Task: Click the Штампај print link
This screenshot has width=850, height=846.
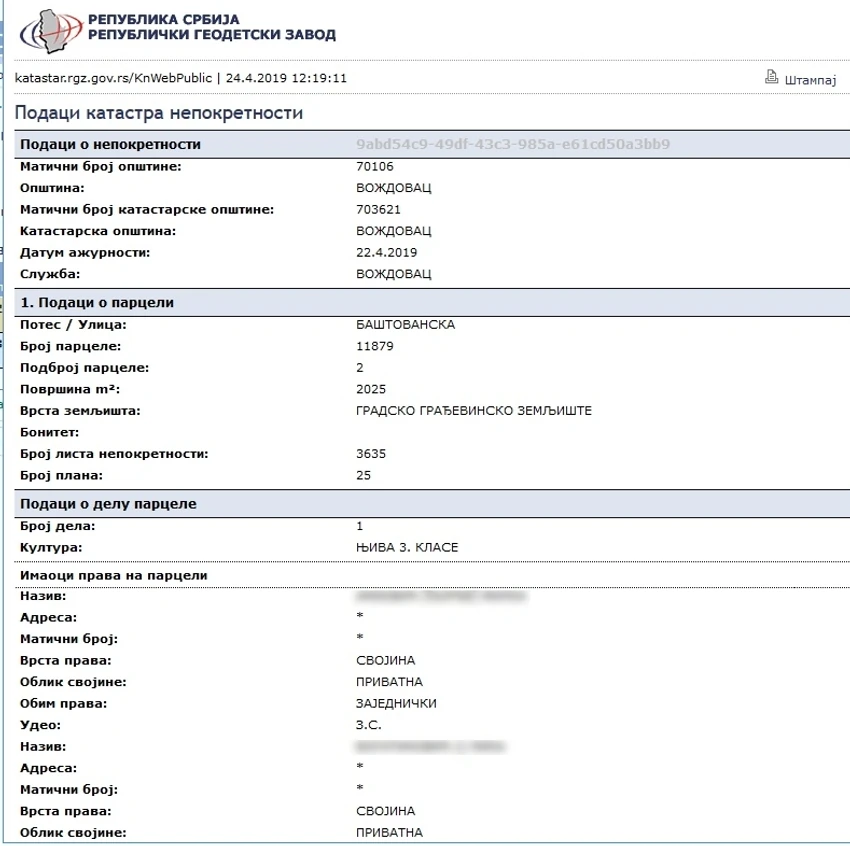Action: [810, 80]
